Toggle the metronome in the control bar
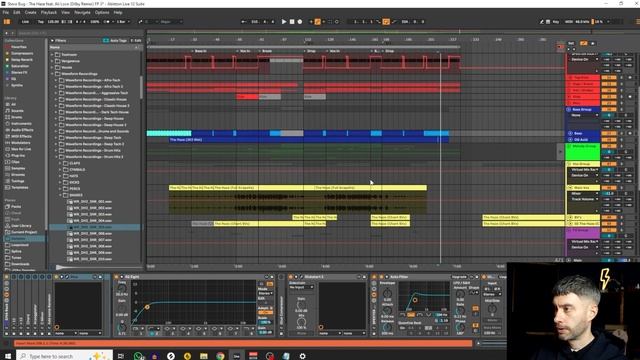 tap(107, 22)
